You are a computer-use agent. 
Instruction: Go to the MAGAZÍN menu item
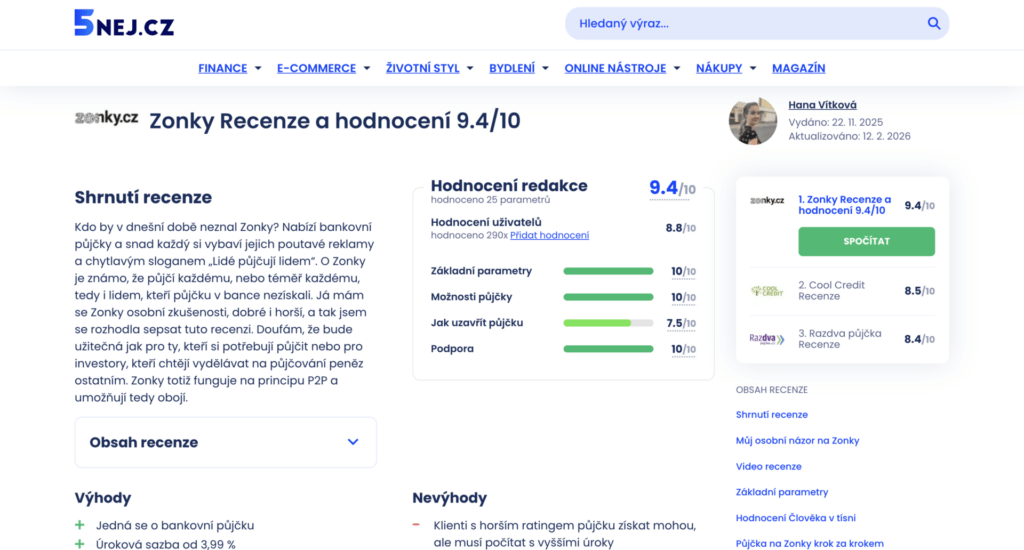click(x=799, y=69)
